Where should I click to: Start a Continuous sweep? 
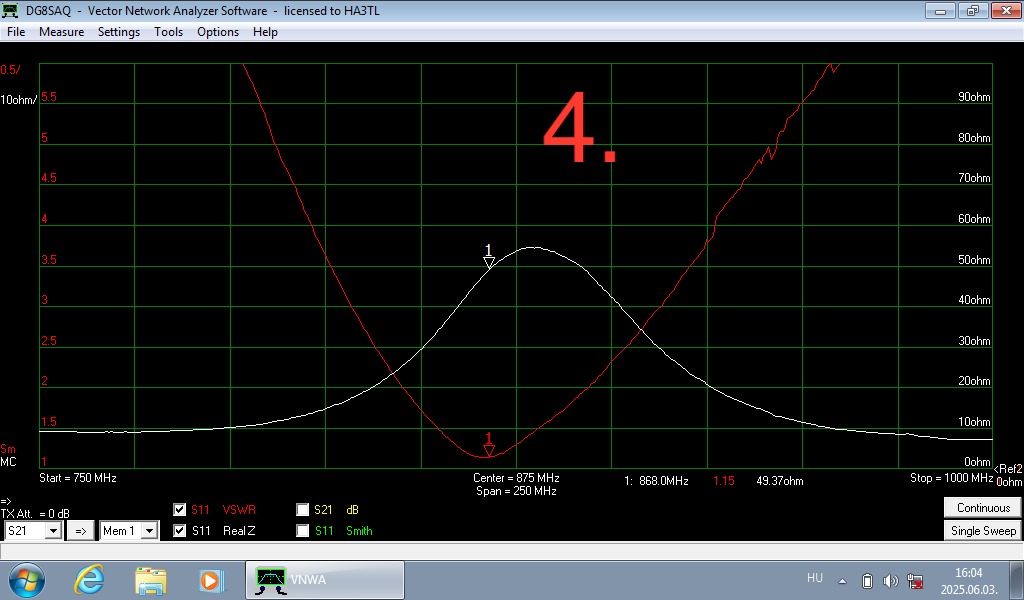pyautogui.click(x=983, y=508)
